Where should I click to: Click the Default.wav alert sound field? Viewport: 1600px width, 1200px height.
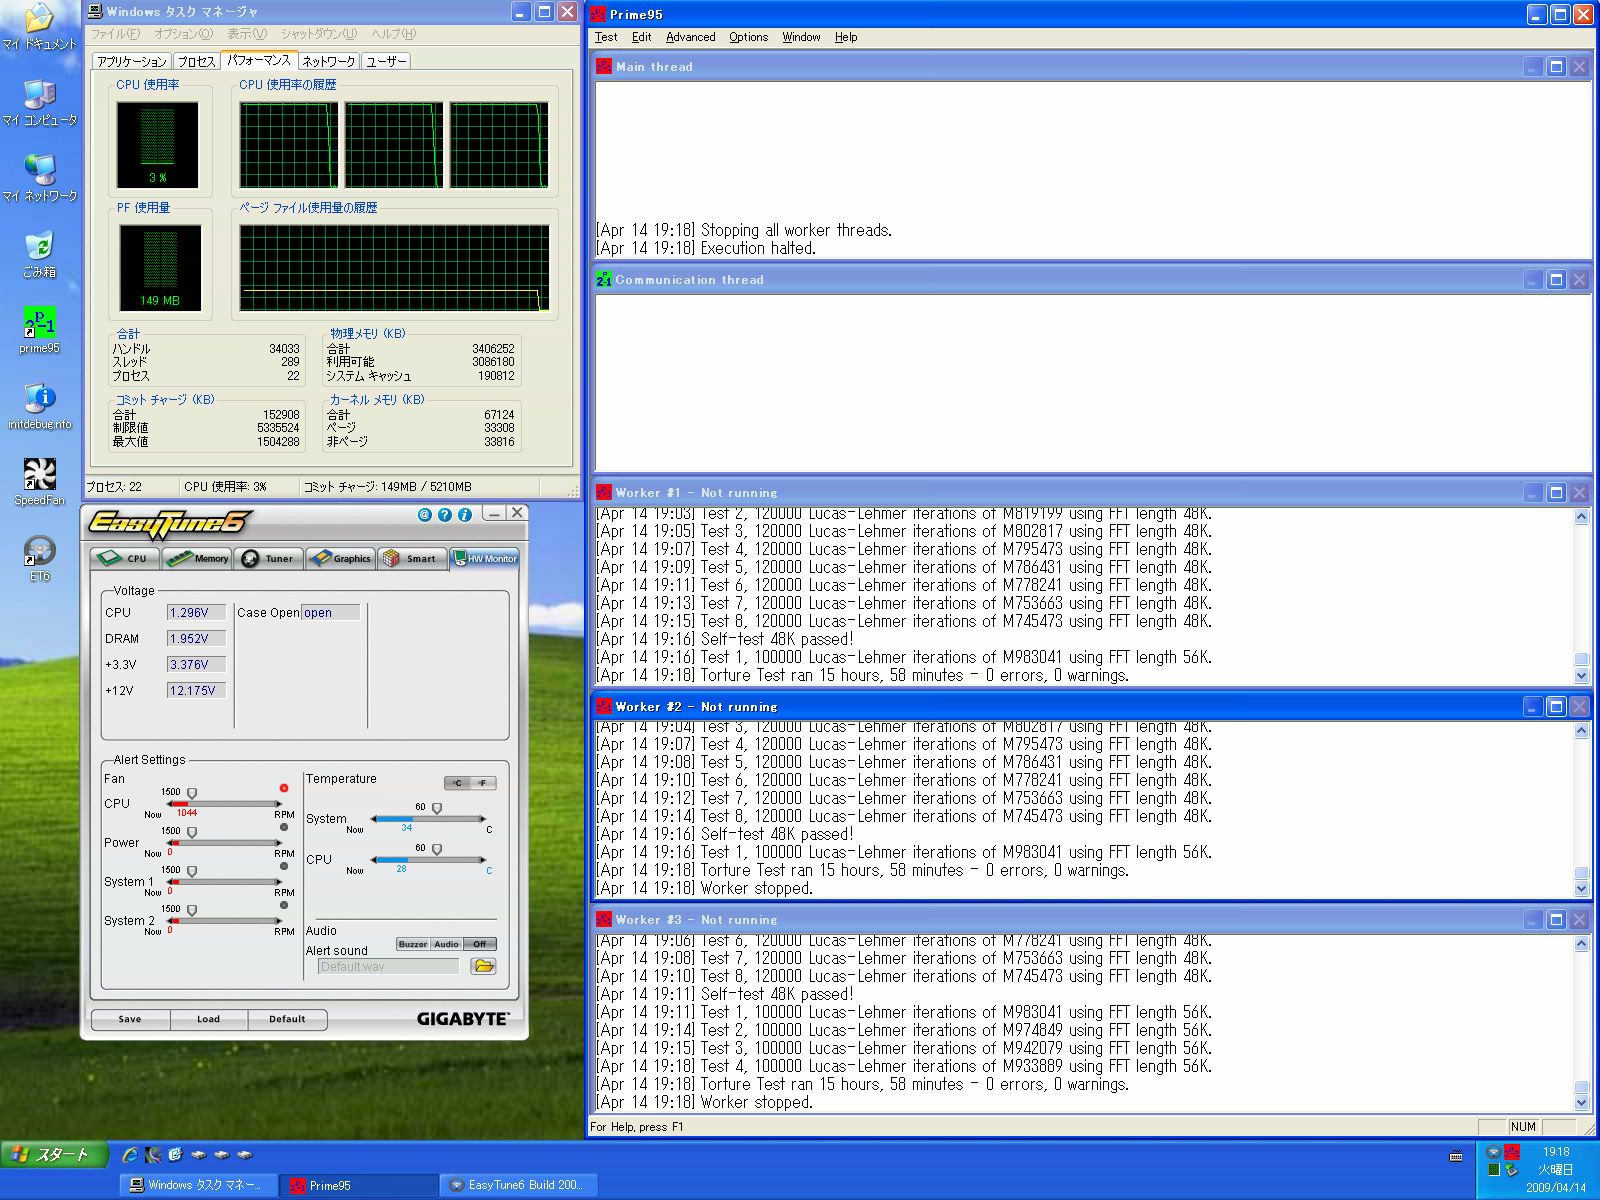tap(388, 966)
